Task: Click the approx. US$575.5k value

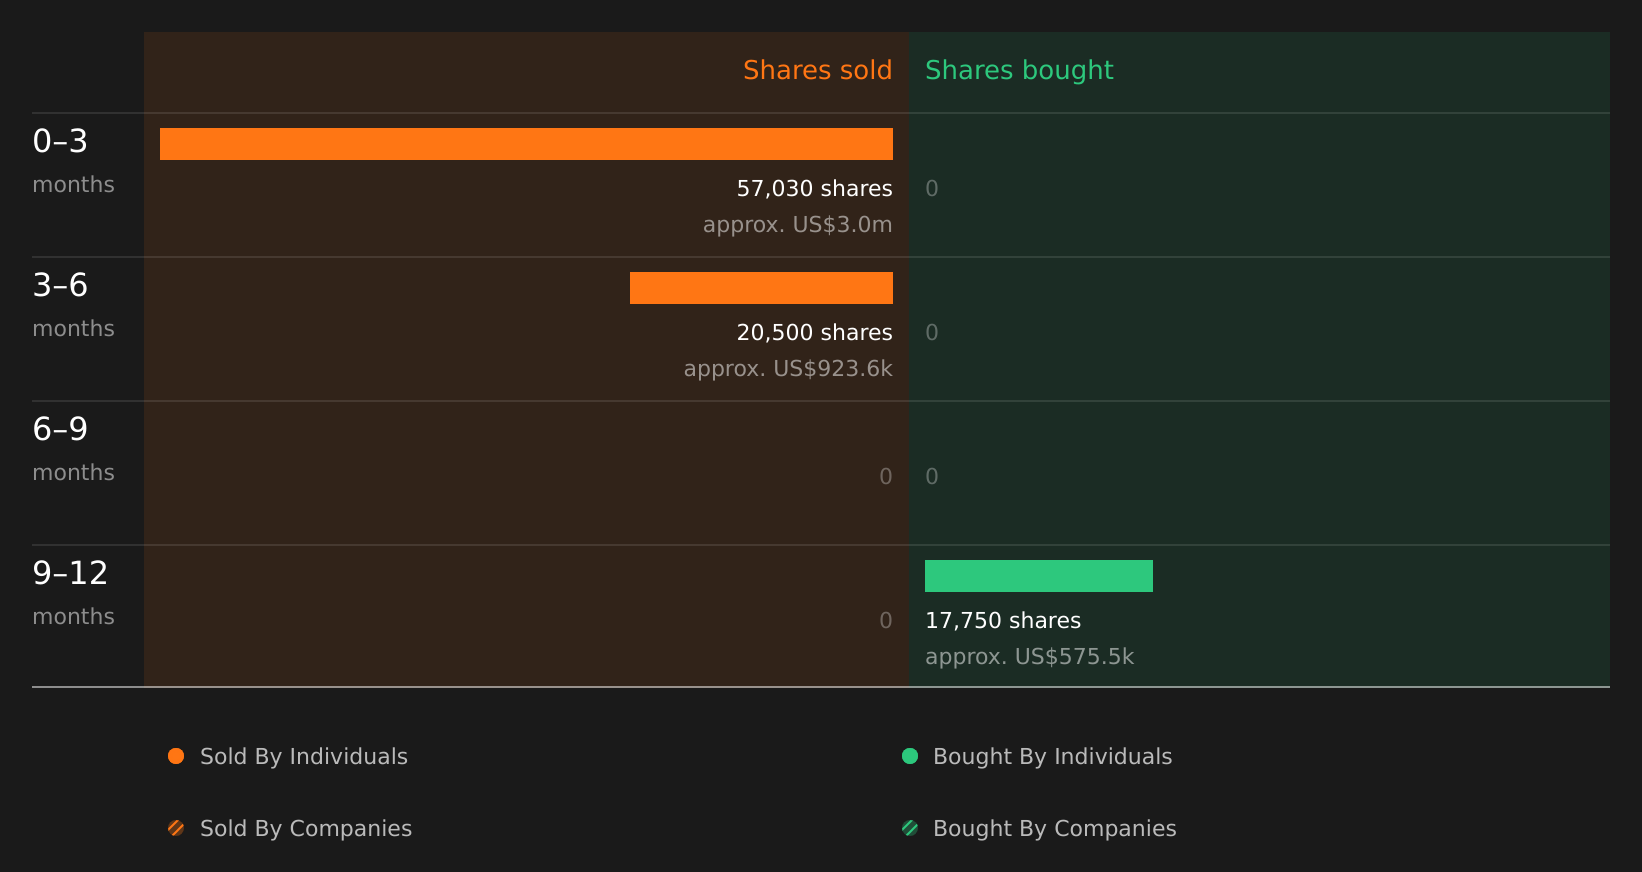Action: click(1029, 657)
